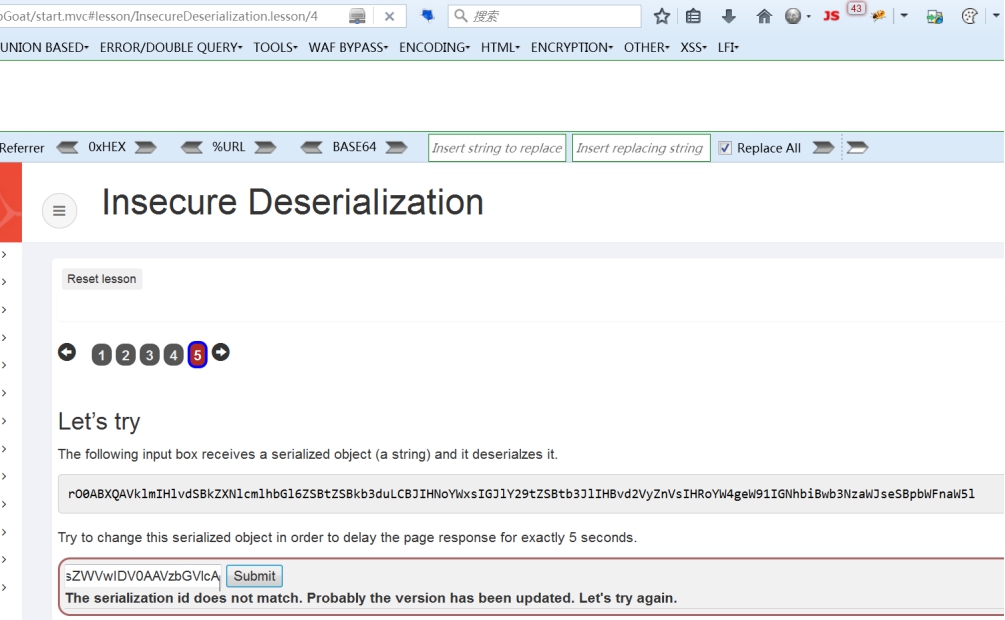Viewport: 1005px width, 620px height.
Task: Open the bookmarks list icon
Action: tap(693, 16)
